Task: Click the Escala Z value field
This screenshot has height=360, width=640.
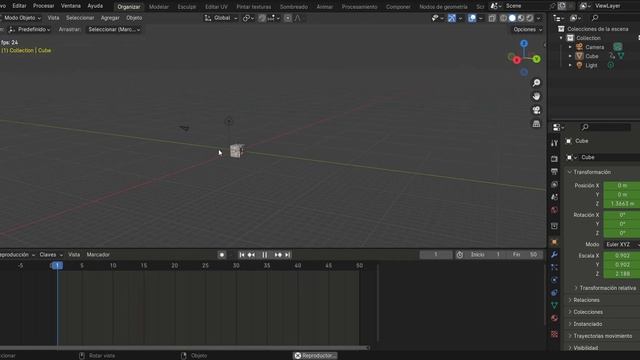Action: pos(622,274)
